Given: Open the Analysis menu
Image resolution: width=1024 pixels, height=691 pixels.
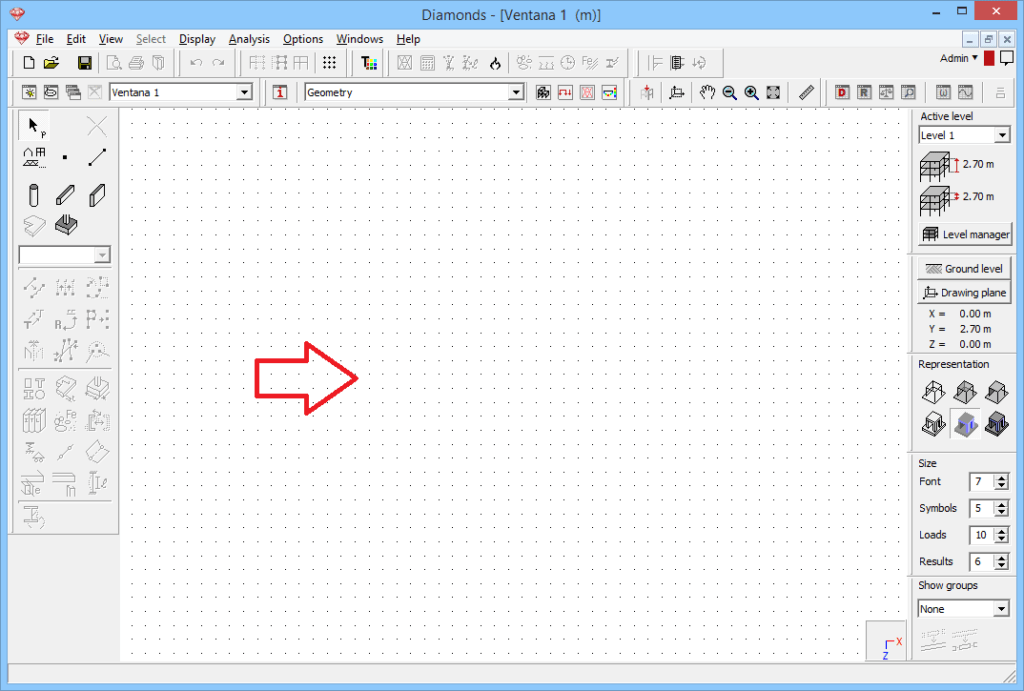Looking at the screenshot, I should click(x=249, y=39).
